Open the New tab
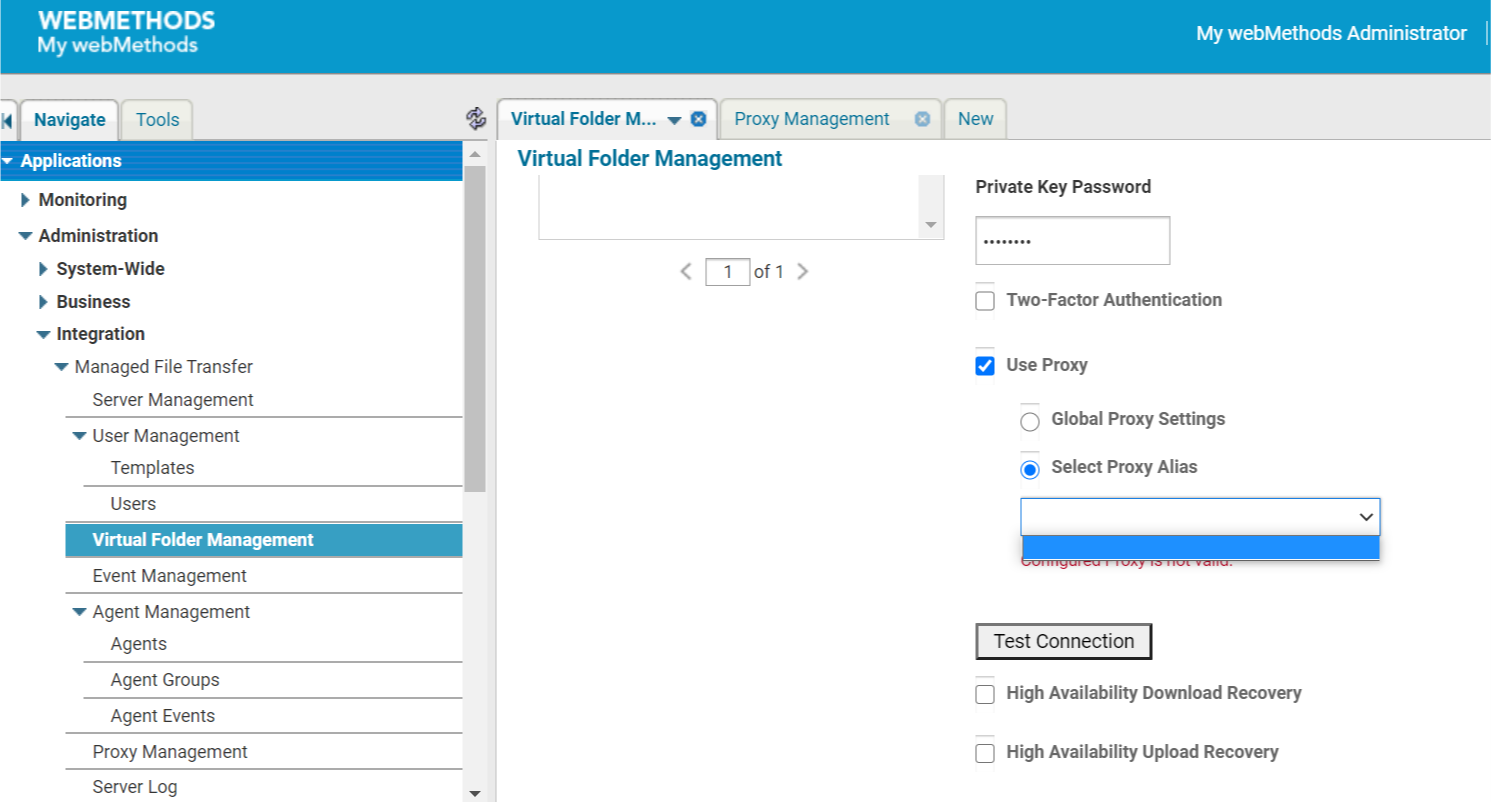This screenshot has width=1491, height=802. (x=975, y=119)
